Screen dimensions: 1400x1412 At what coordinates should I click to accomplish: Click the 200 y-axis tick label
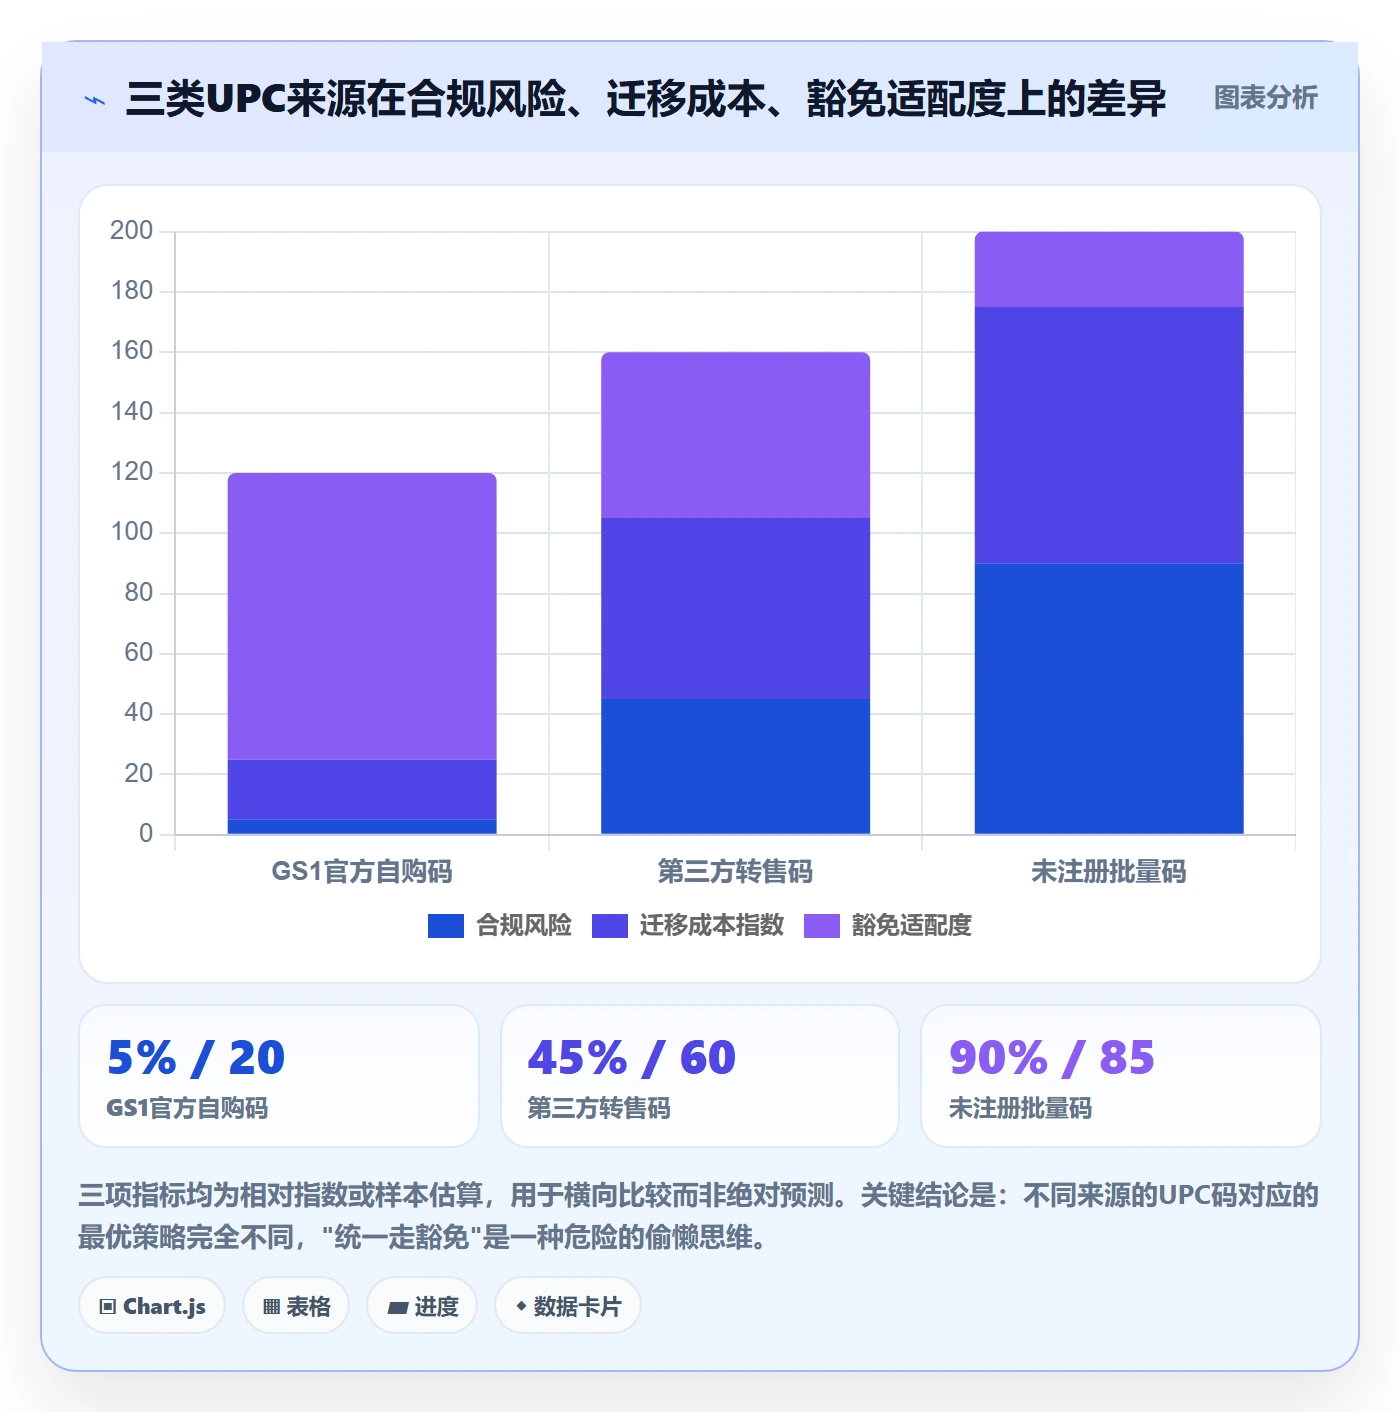pyautogui.click(x=132, y=231)
